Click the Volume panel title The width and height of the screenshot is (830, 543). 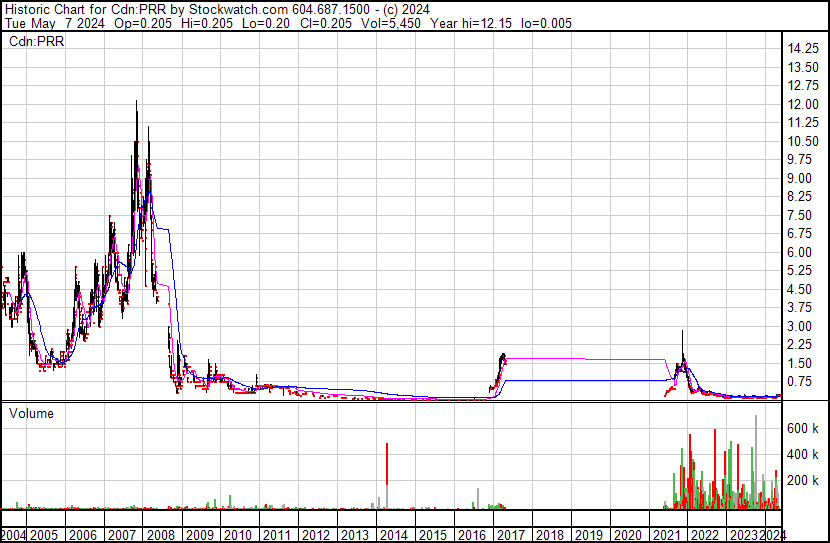tap(30, 412)
